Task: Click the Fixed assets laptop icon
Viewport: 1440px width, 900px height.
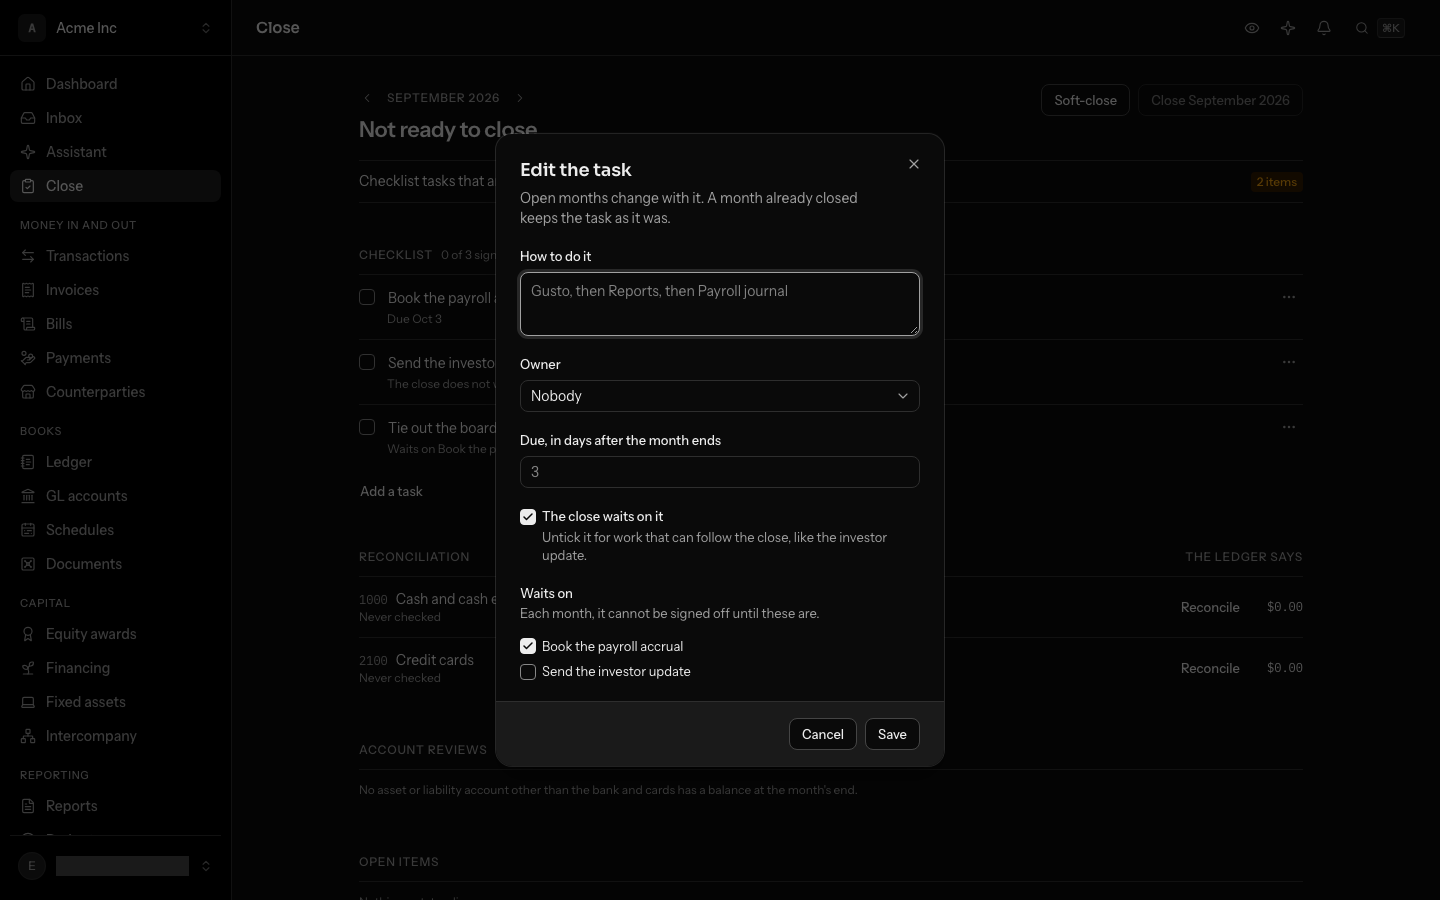Action: 28,702
